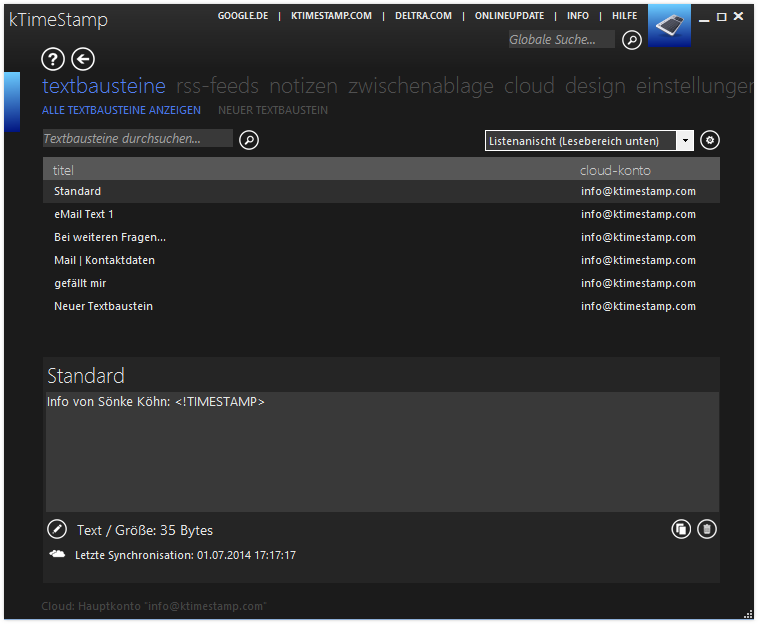Open the help question mark icon
759x624 pixels.
(53, 59)
